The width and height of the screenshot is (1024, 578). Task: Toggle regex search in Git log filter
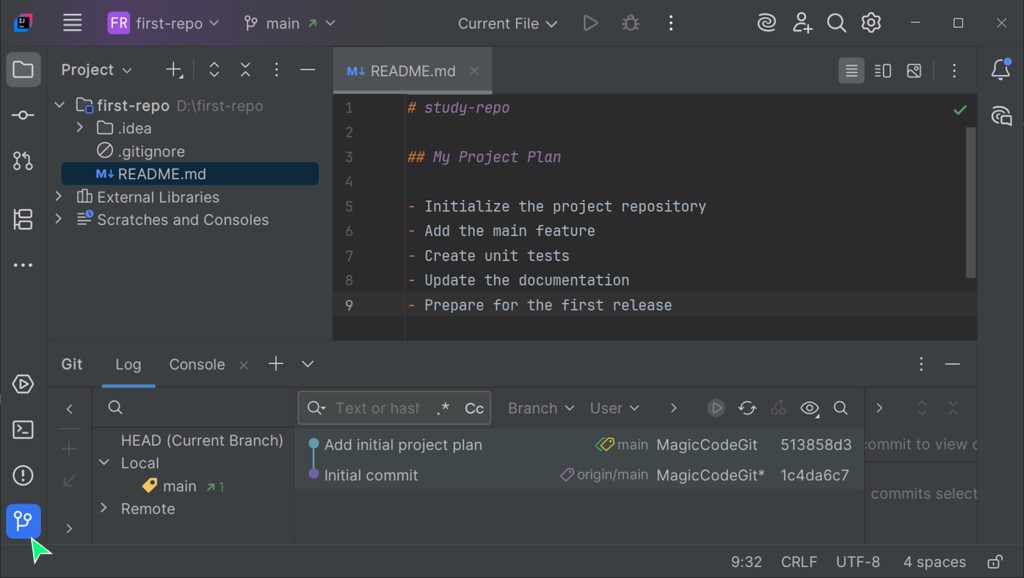[443, 408]
